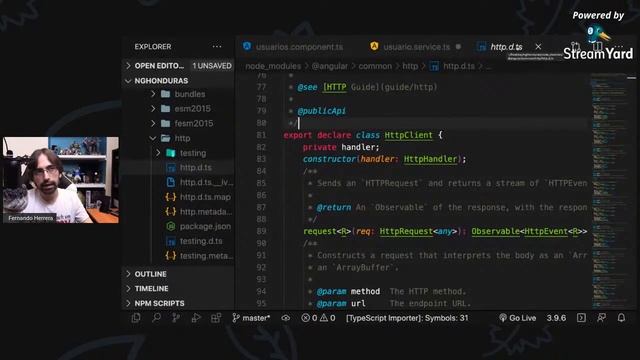Open the Extensions view icon

pyautogui.click(x=216, y=318)
